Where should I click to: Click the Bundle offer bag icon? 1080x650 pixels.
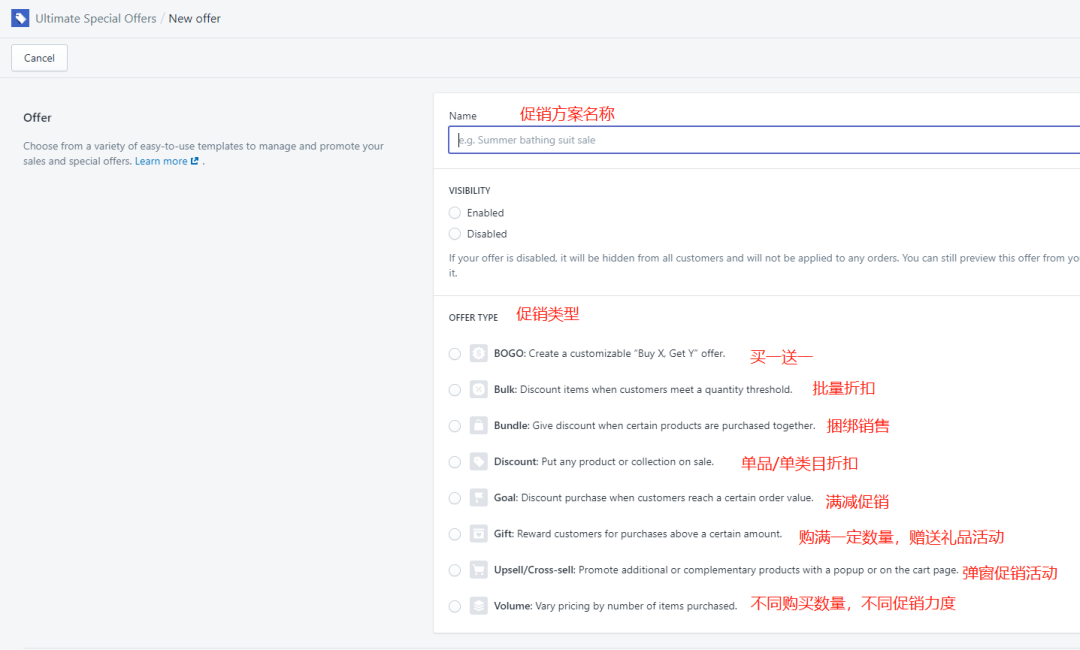[479, 426]
